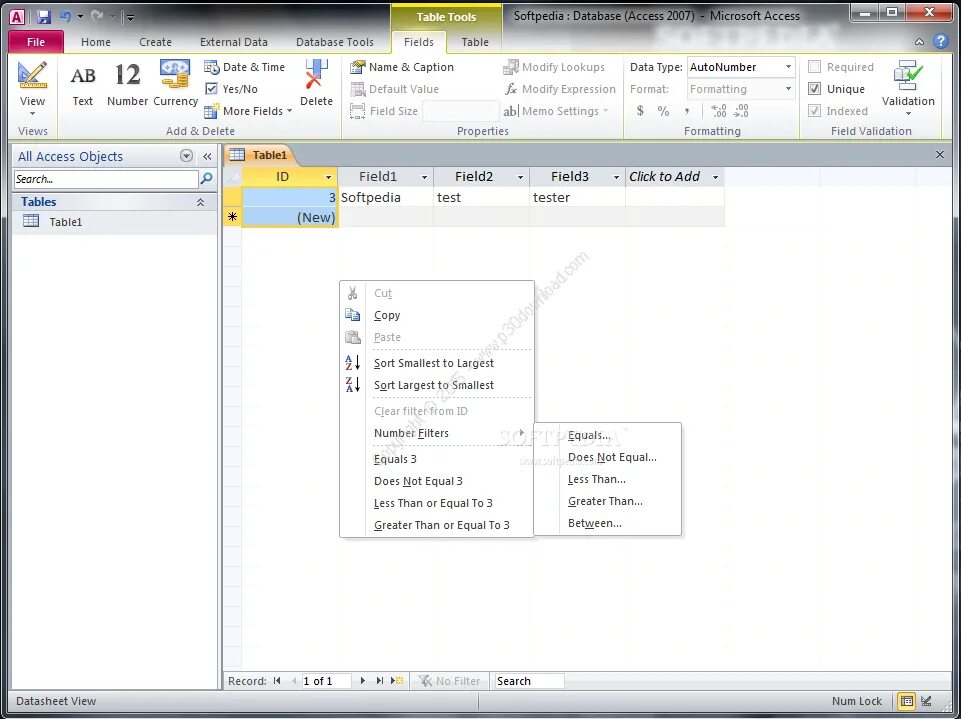
Task: Increase decimal places
Action: click(718, 111)
